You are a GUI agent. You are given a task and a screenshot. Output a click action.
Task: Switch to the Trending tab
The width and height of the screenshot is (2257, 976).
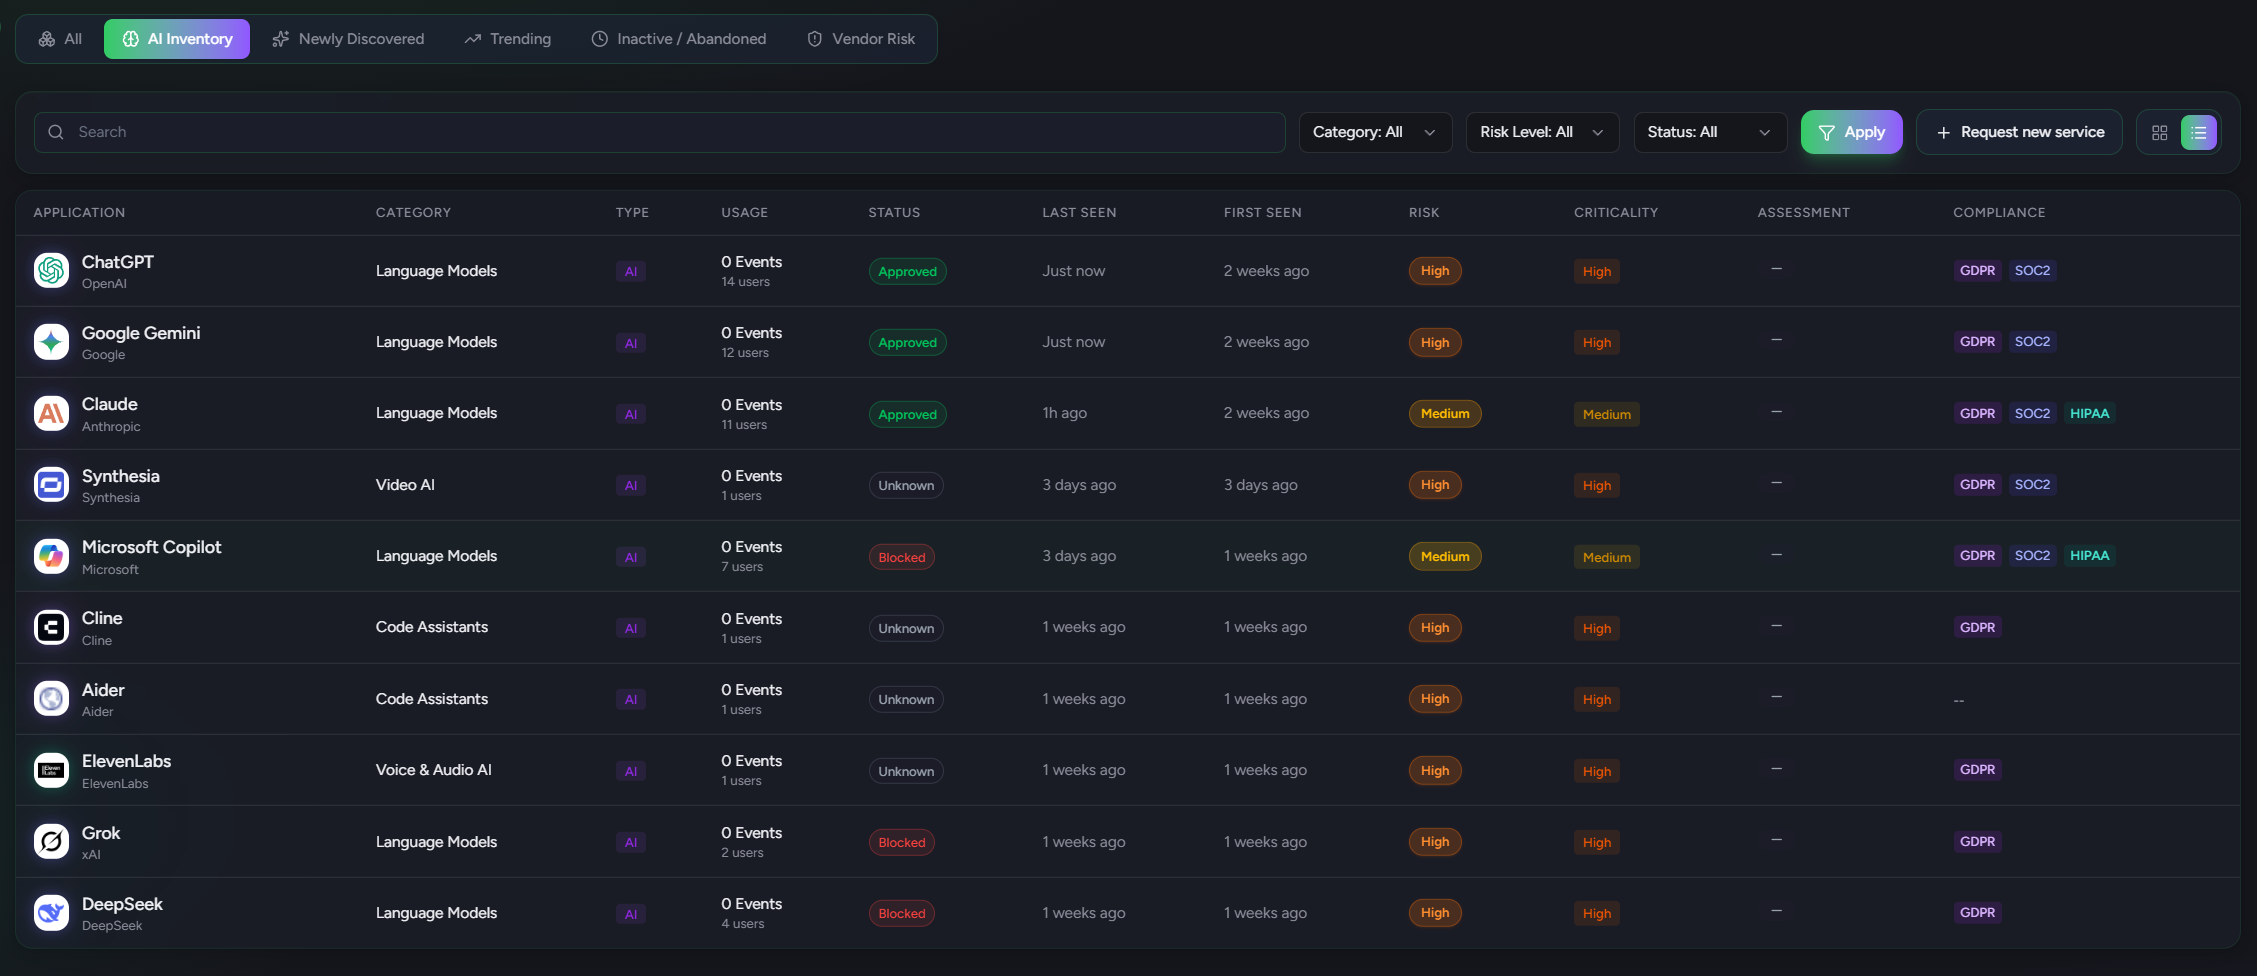click(x=507, y=39)
